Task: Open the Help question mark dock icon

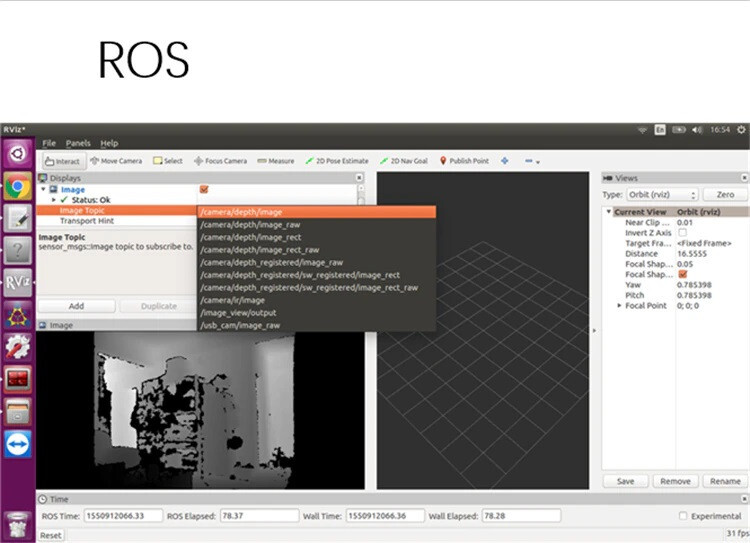Action: [x=18, y=250]
